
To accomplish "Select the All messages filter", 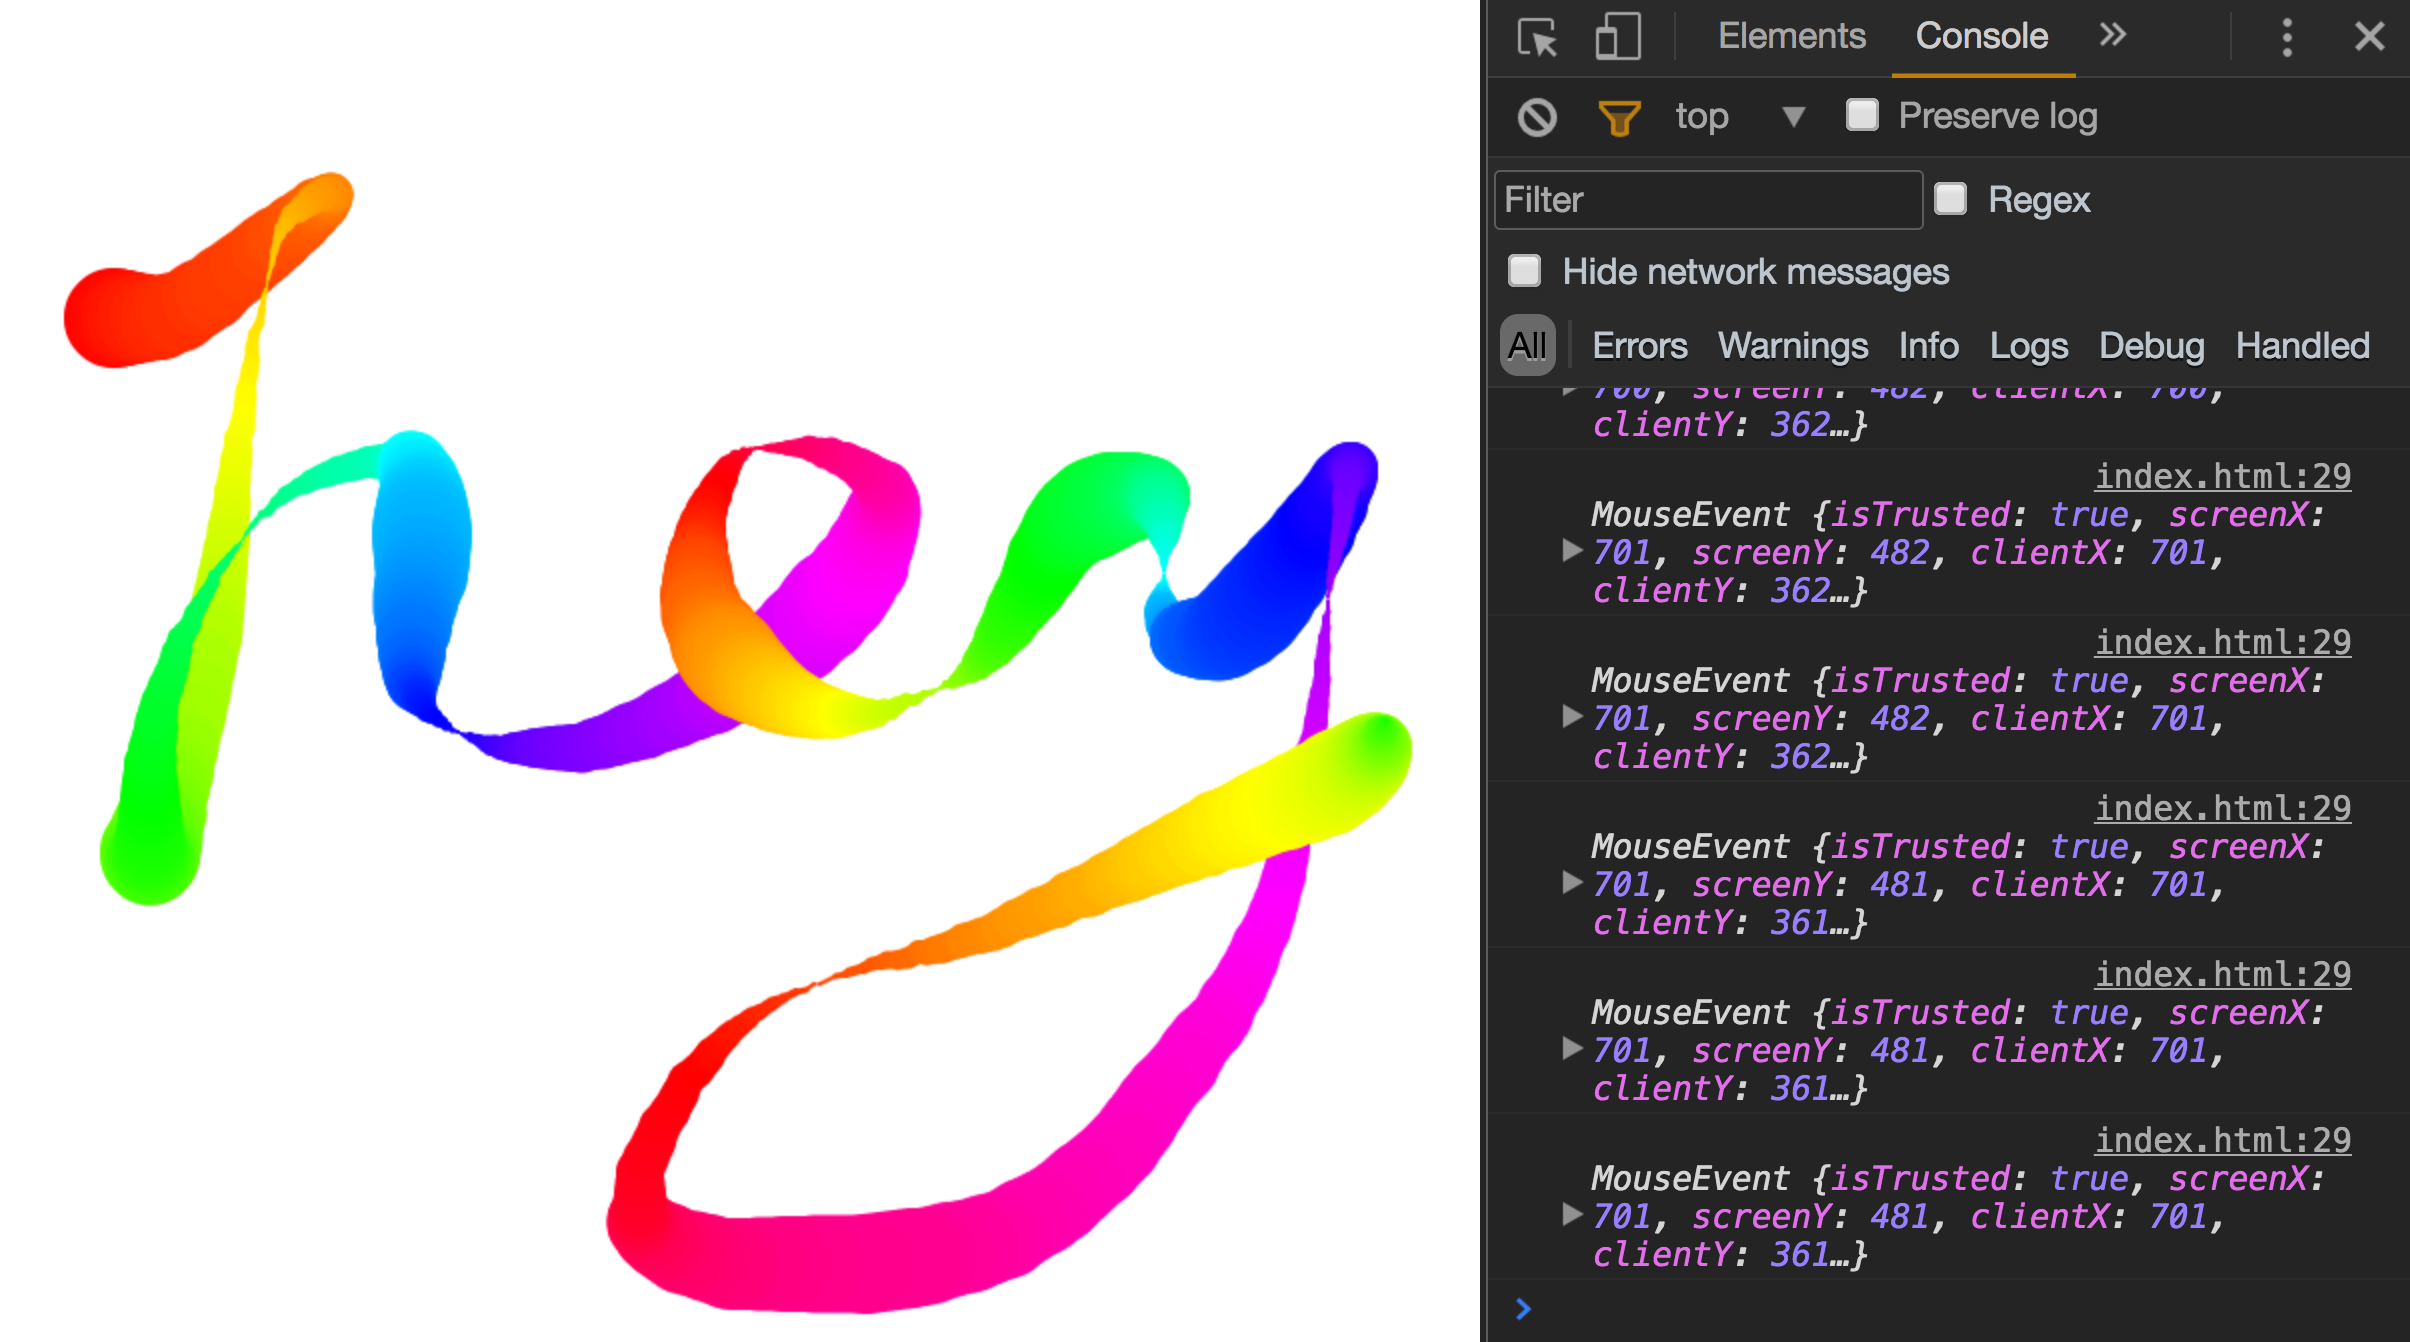I will pyautogui.click(x=1526, y=345).
